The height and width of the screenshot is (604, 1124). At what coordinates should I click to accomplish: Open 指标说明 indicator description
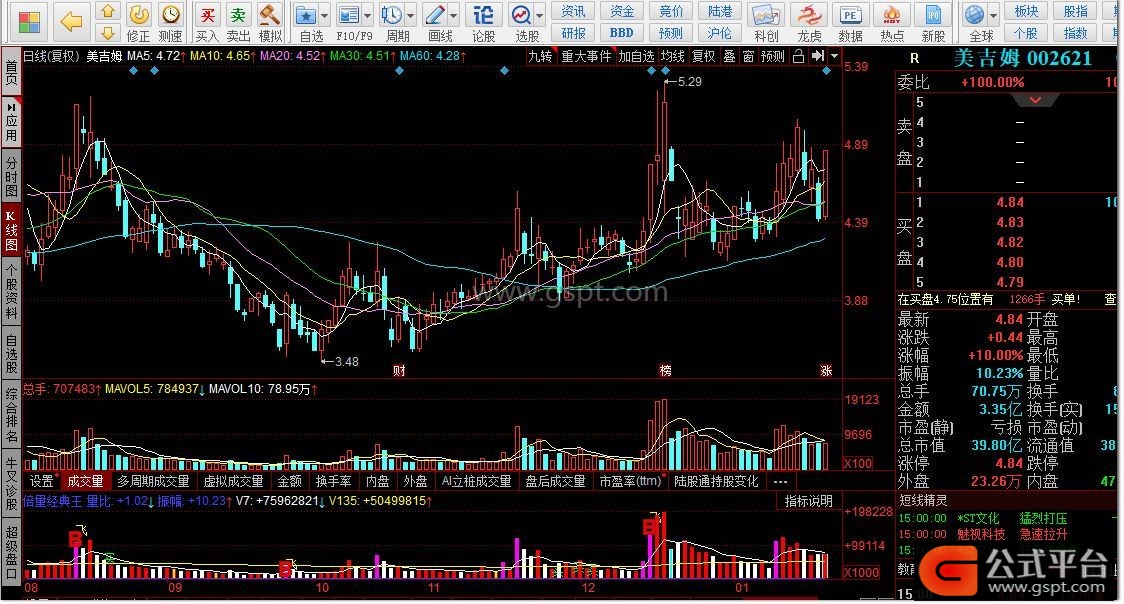[808, 502]
